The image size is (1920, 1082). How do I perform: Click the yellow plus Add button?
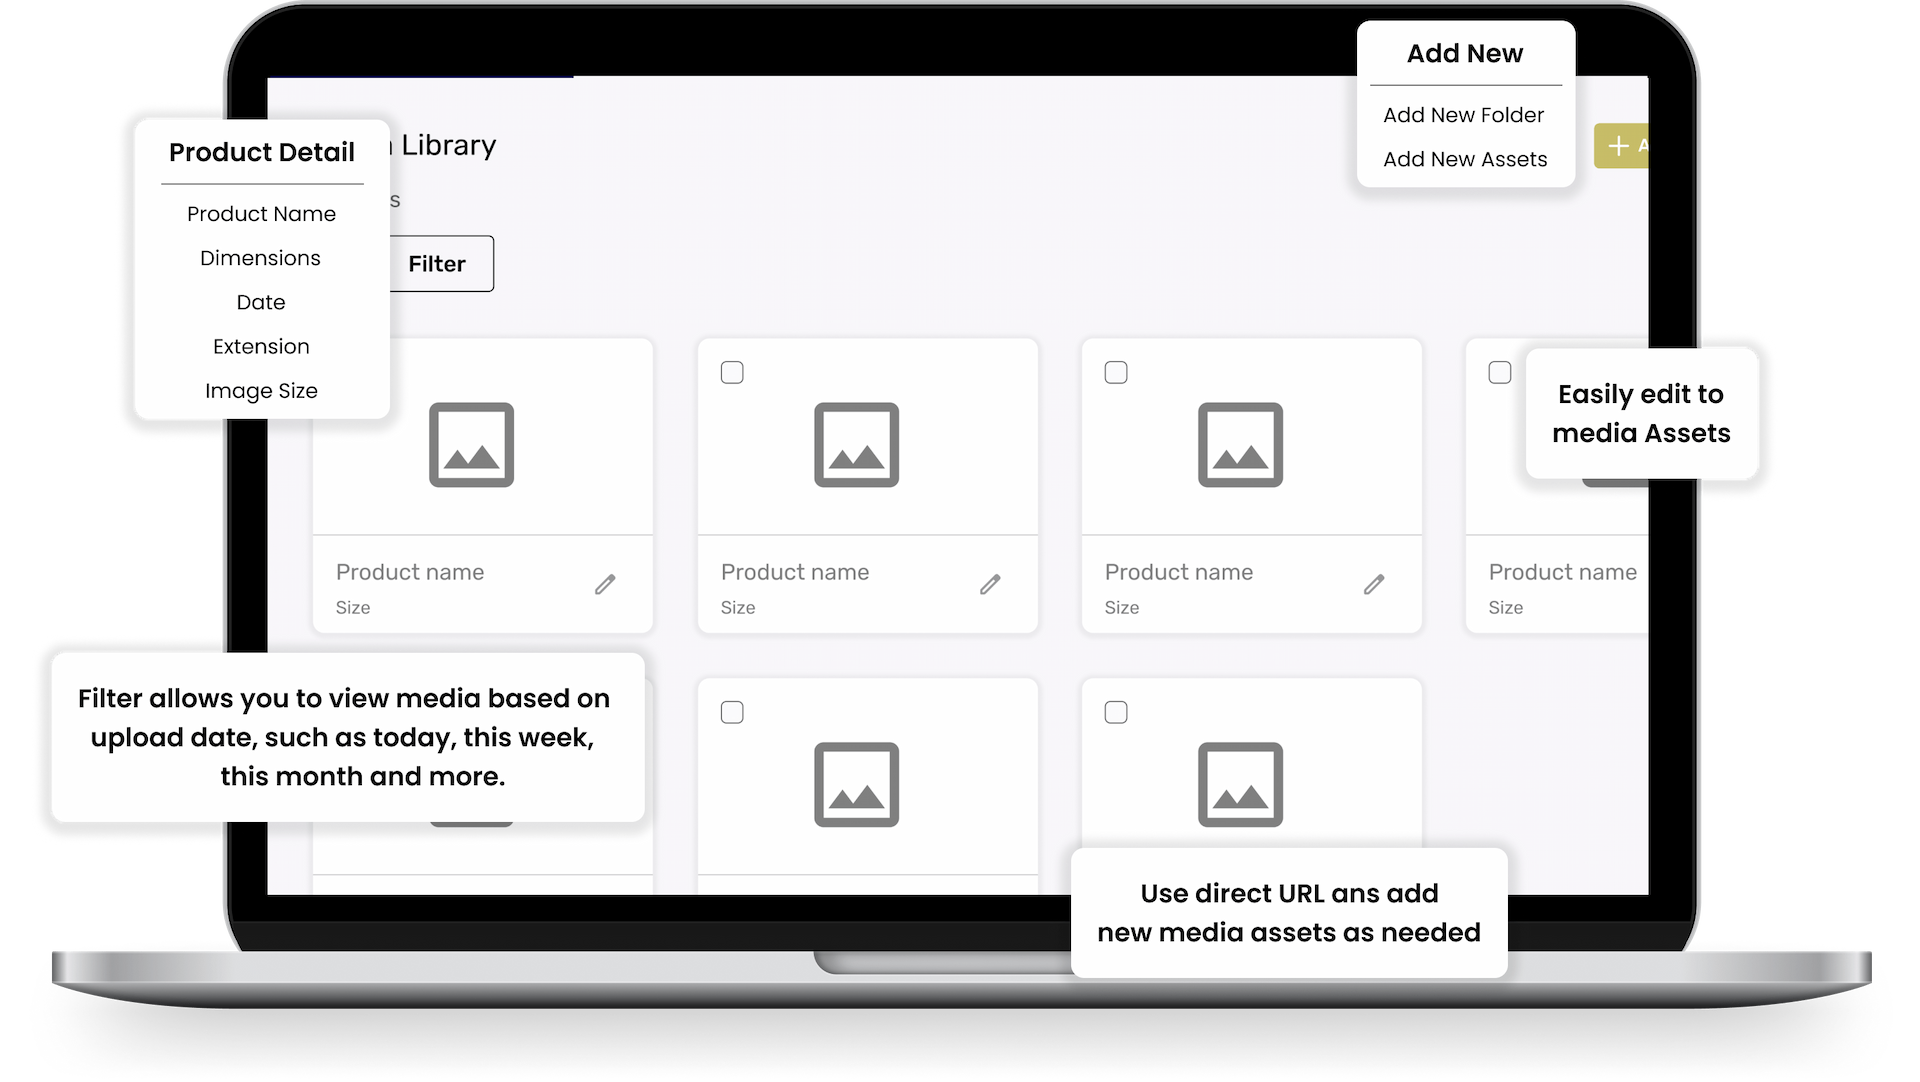[1622, 146]
